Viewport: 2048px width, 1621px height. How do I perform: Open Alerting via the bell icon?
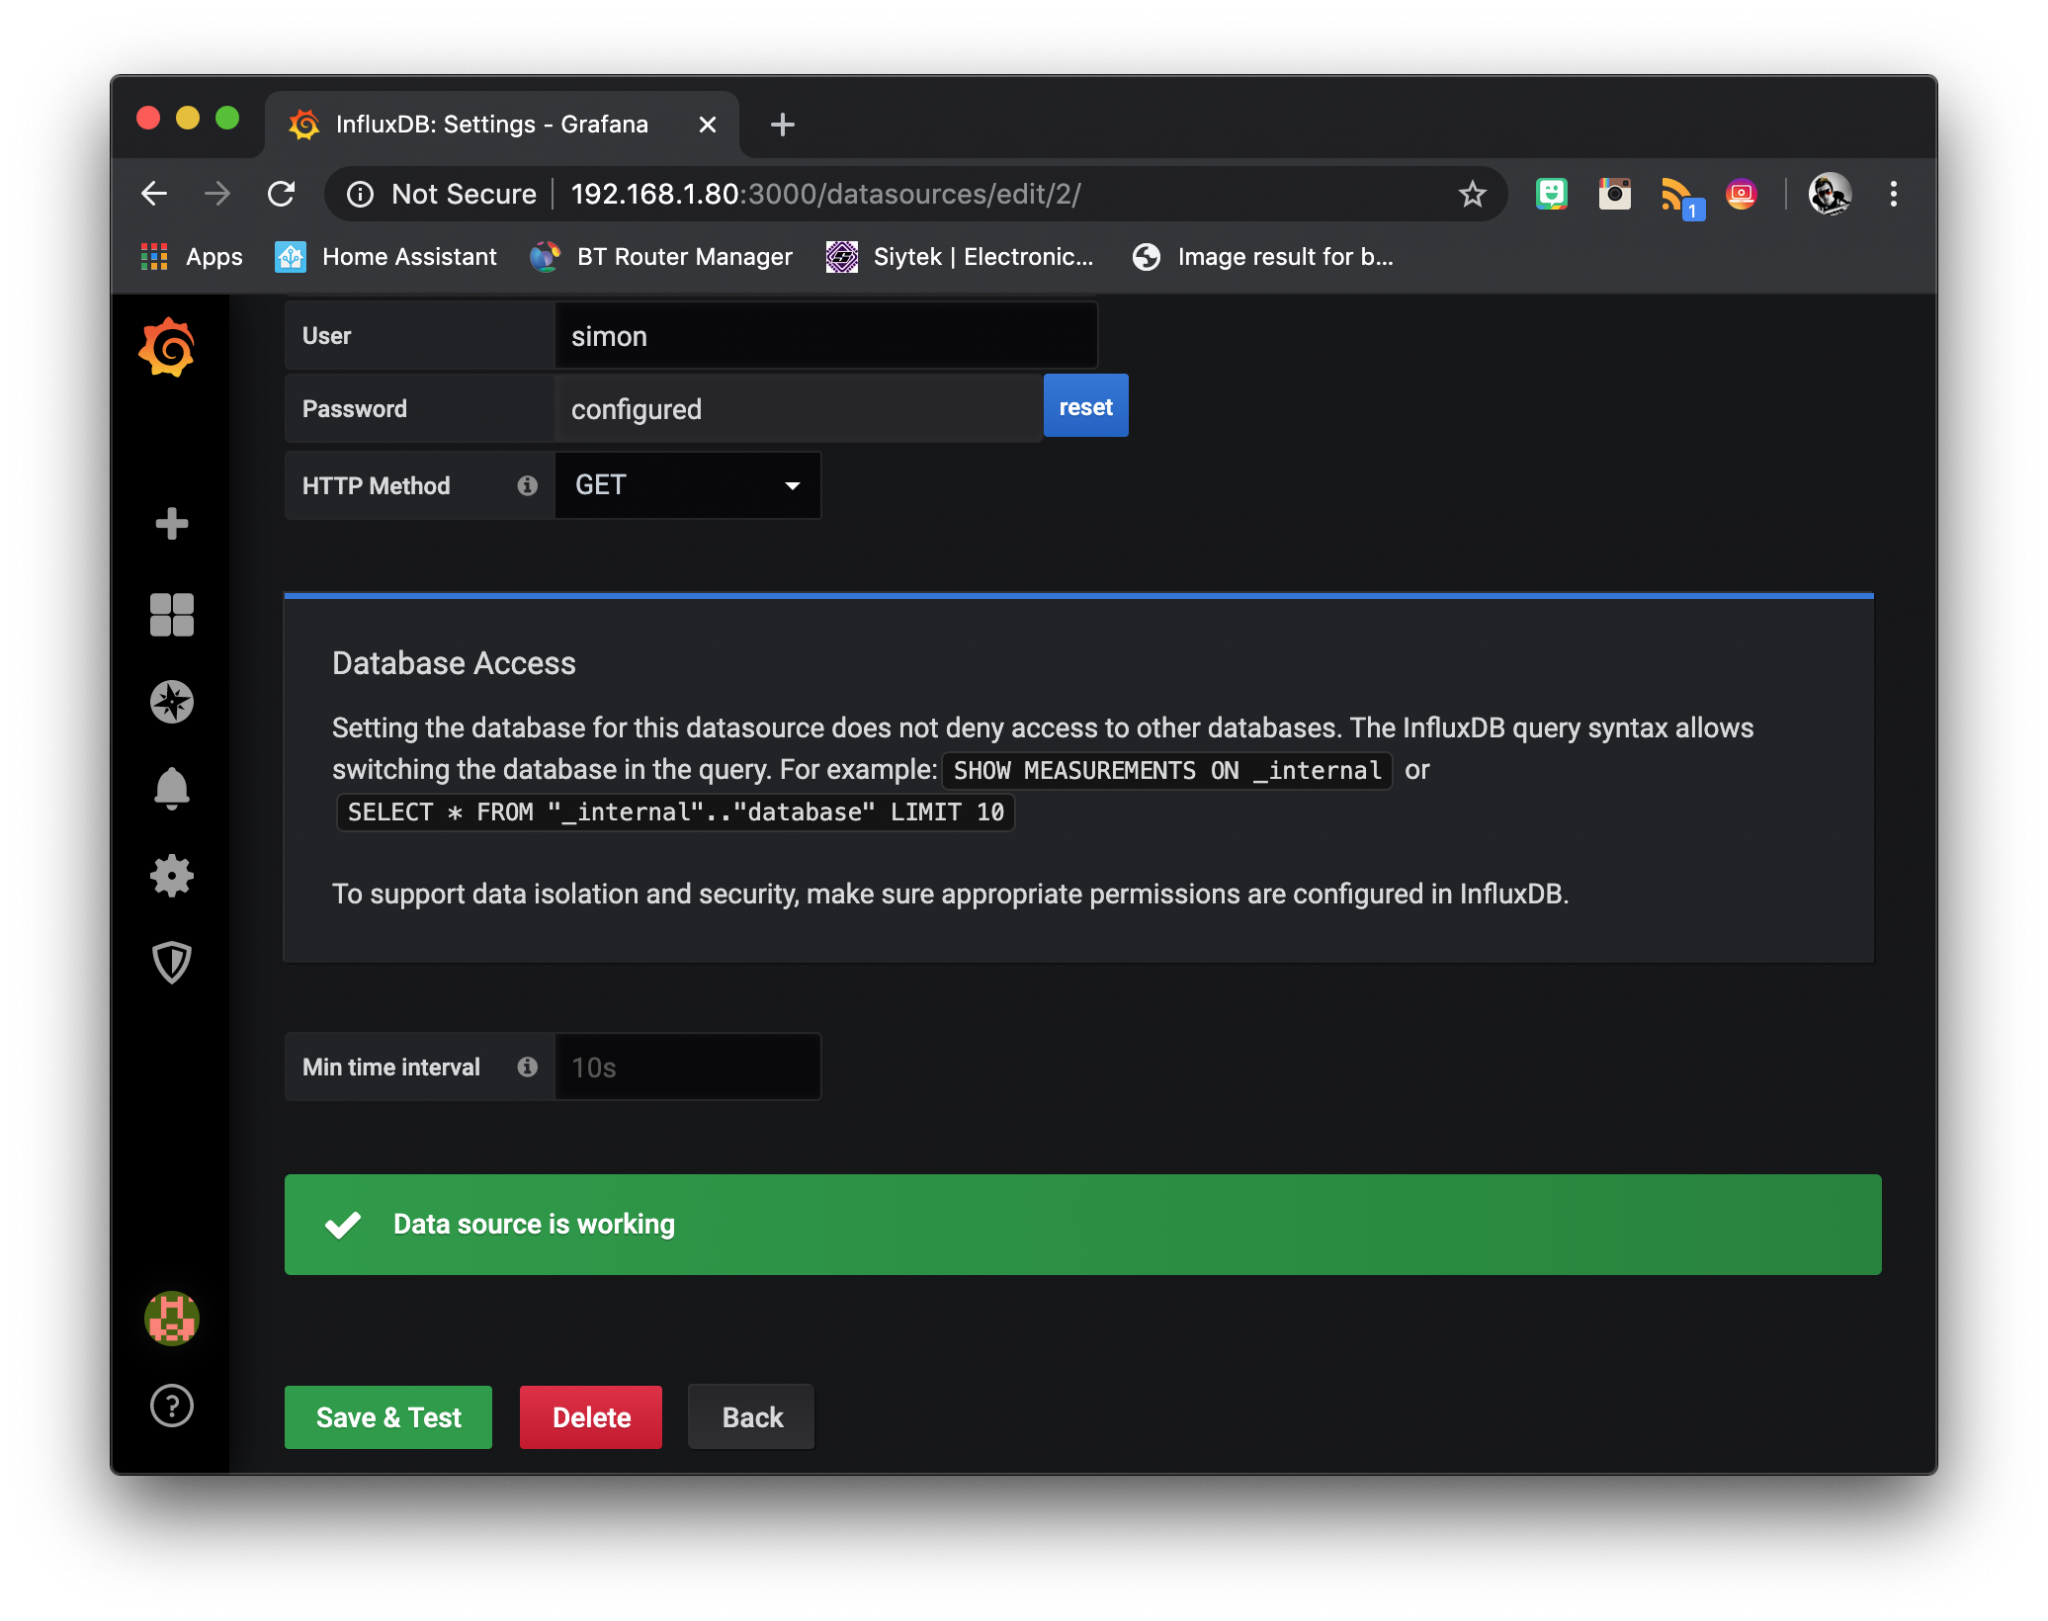[x=171, y=788]
